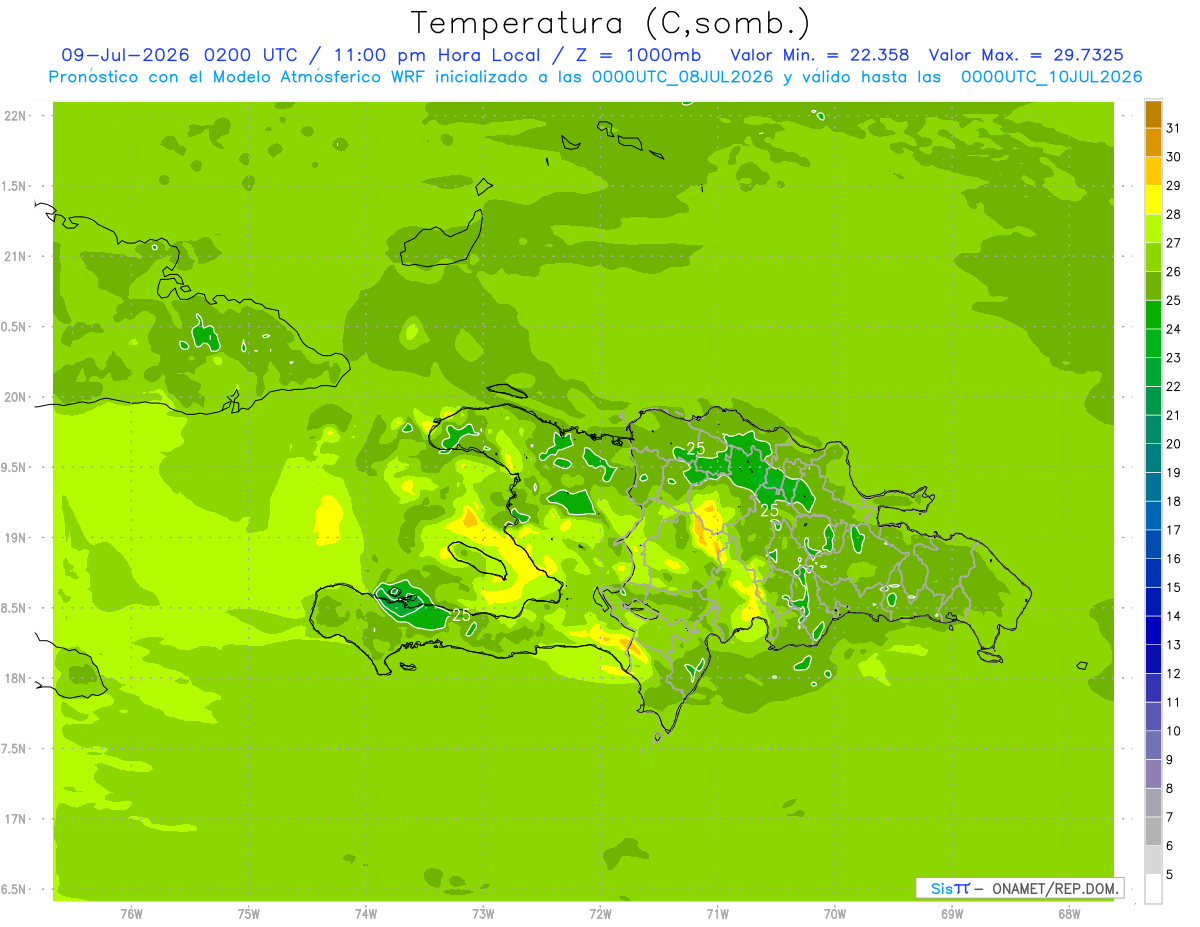Click the '17N' latitude axis label
Viewport: 1200px width, 927px height.
pos(15,819)
